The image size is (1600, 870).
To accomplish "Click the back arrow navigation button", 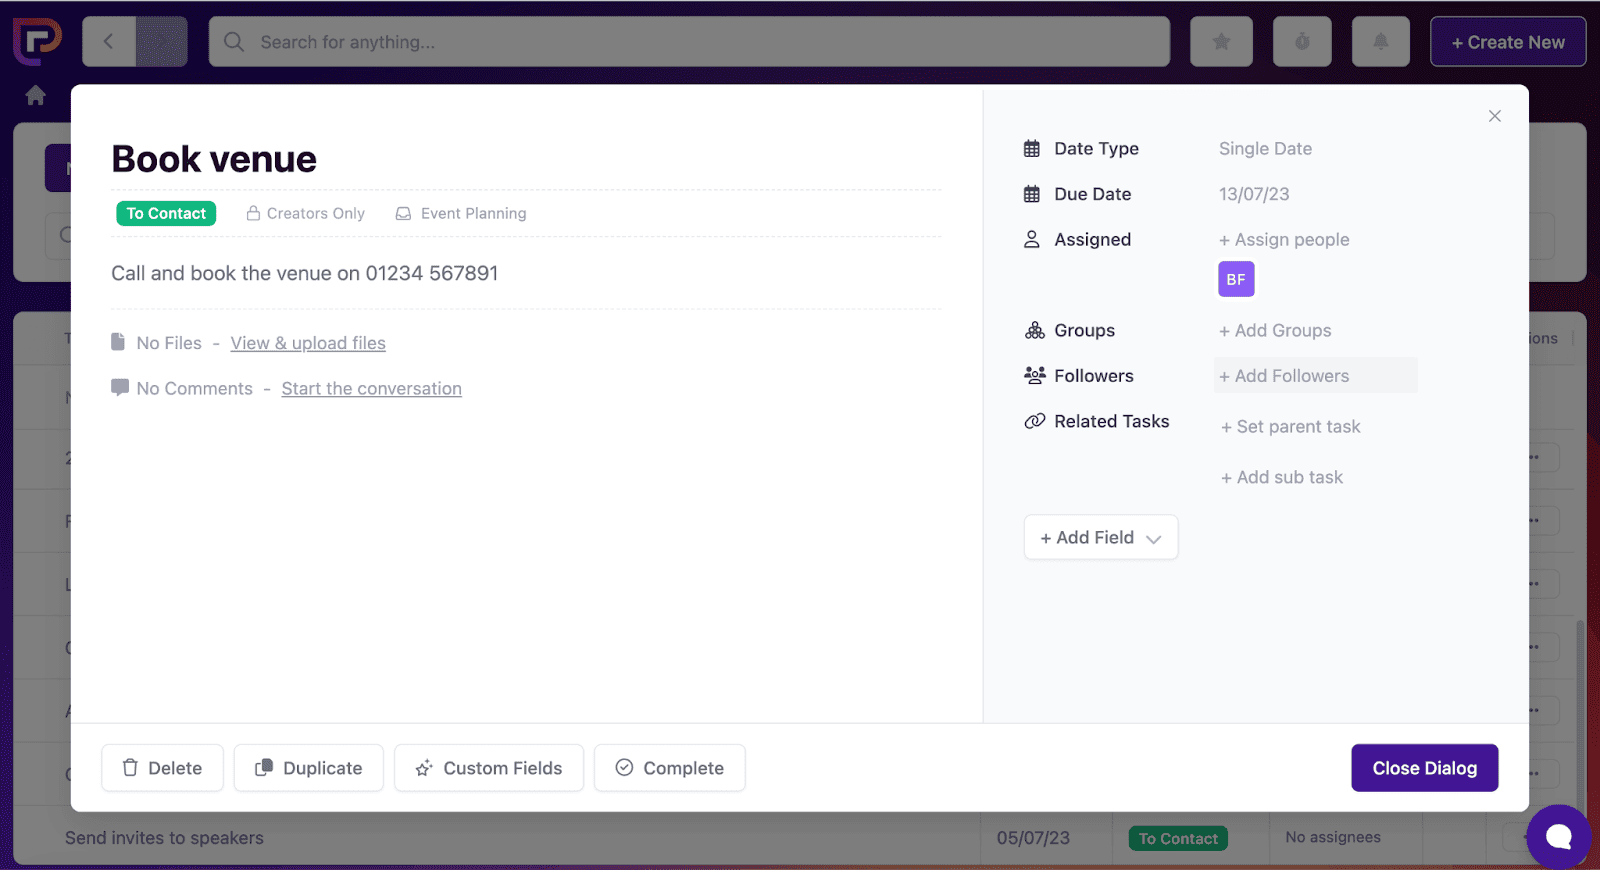I will point(109,42).
